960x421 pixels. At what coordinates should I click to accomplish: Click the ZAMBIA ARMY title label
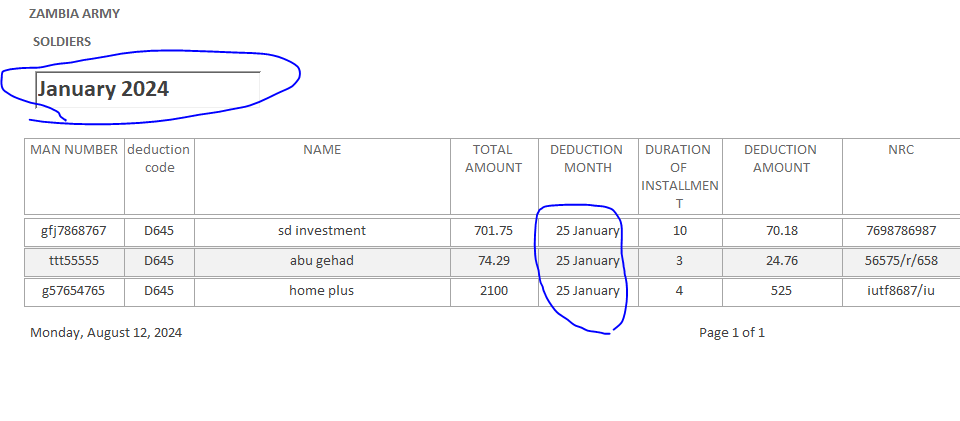coord(76,15)
